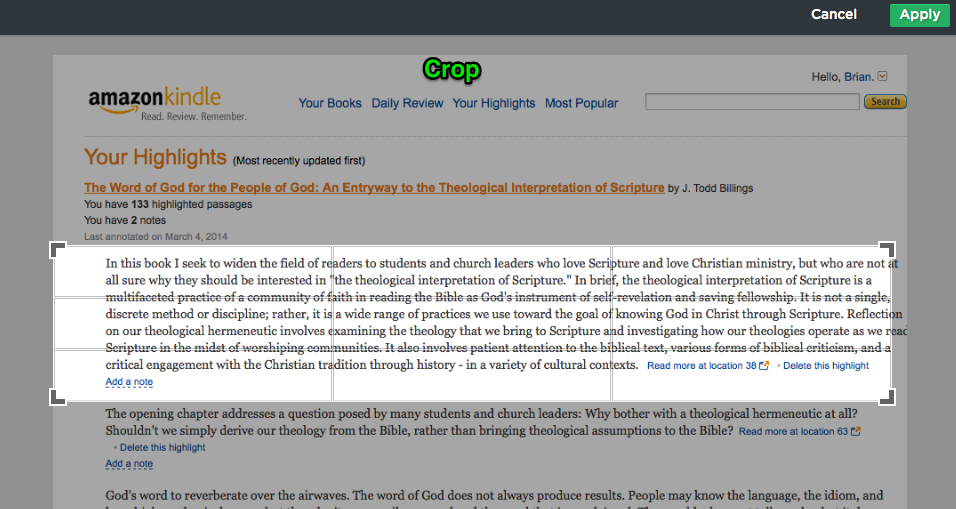Screen dimensions: 956x509
Task: Grab the bottom-right crop corner handle
Action: [887, 397]
